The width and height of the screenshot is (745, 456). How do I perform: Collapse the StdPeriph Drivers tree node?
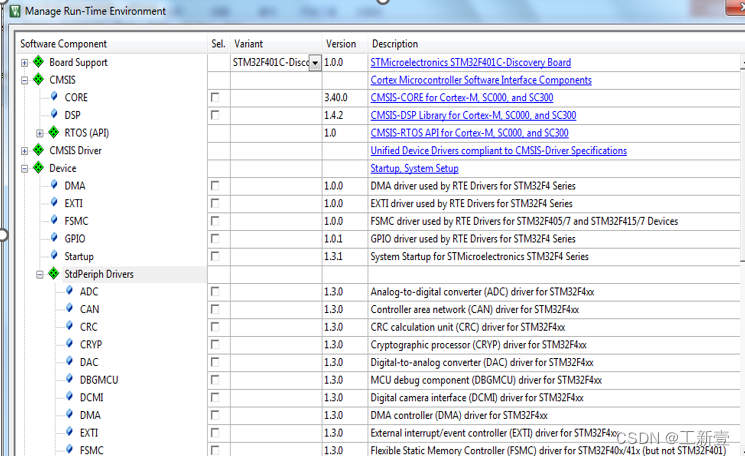pos(40,274)
